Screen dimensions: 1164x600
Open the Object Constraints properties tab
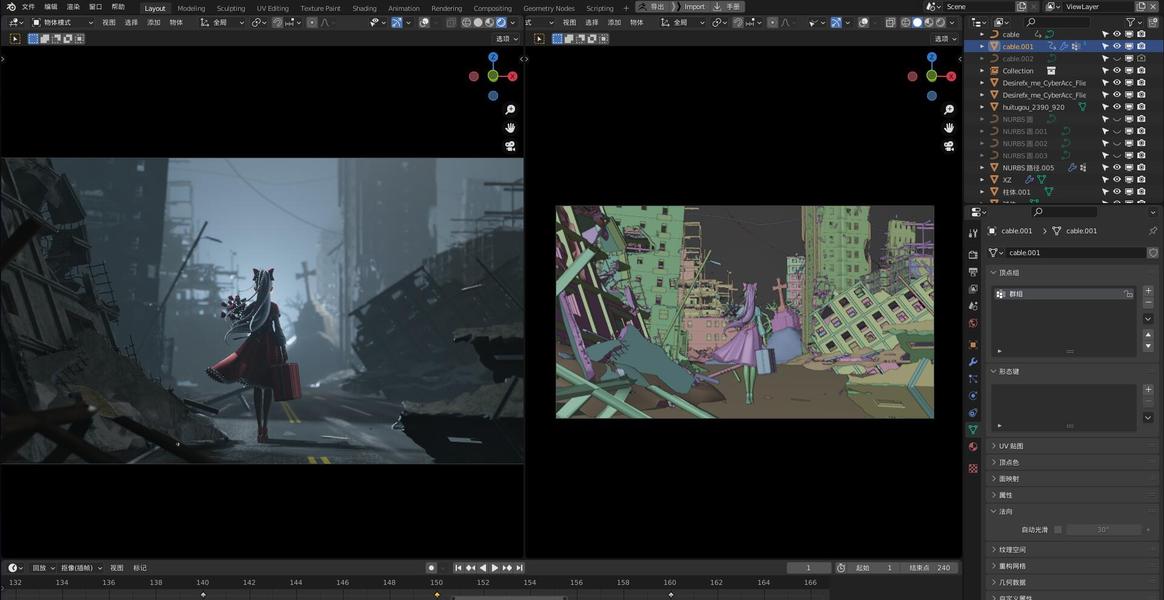click(x=973, y=413)
